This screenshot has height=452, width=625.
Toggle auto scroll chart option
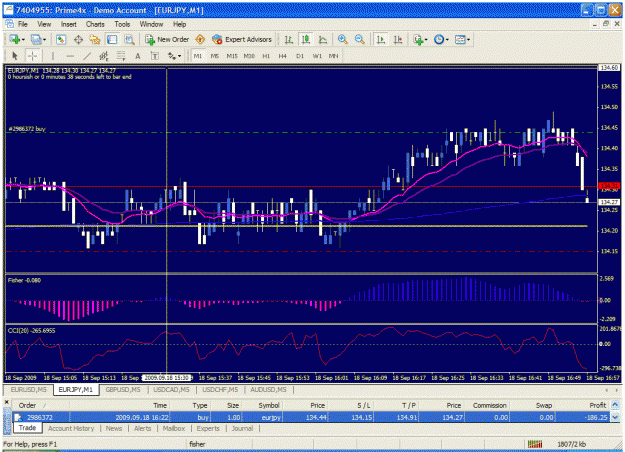click(x=381, y=39)
